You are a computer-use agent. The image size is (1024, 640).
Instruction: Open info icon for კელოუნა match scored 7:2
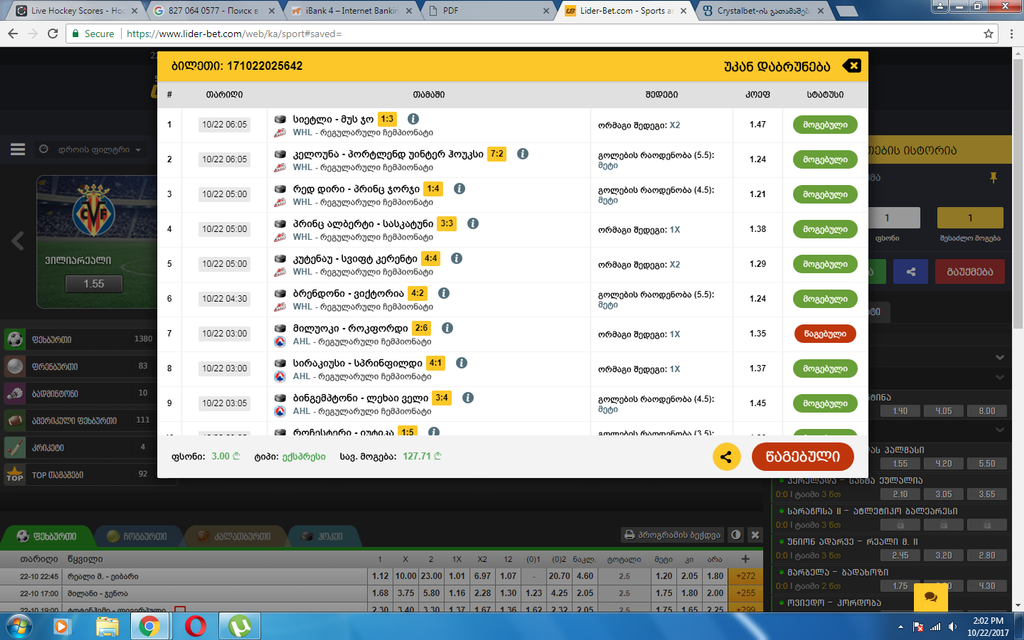pos(522,153)
